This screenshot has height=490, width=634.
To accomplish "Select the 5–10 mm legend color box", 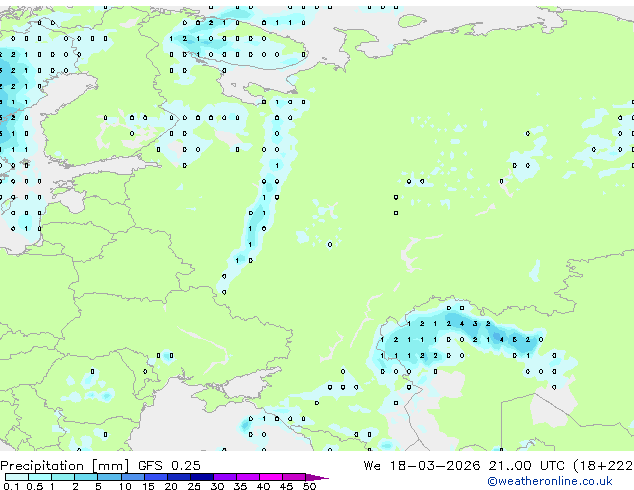I will pyautogui.click(x=110, y=477).
